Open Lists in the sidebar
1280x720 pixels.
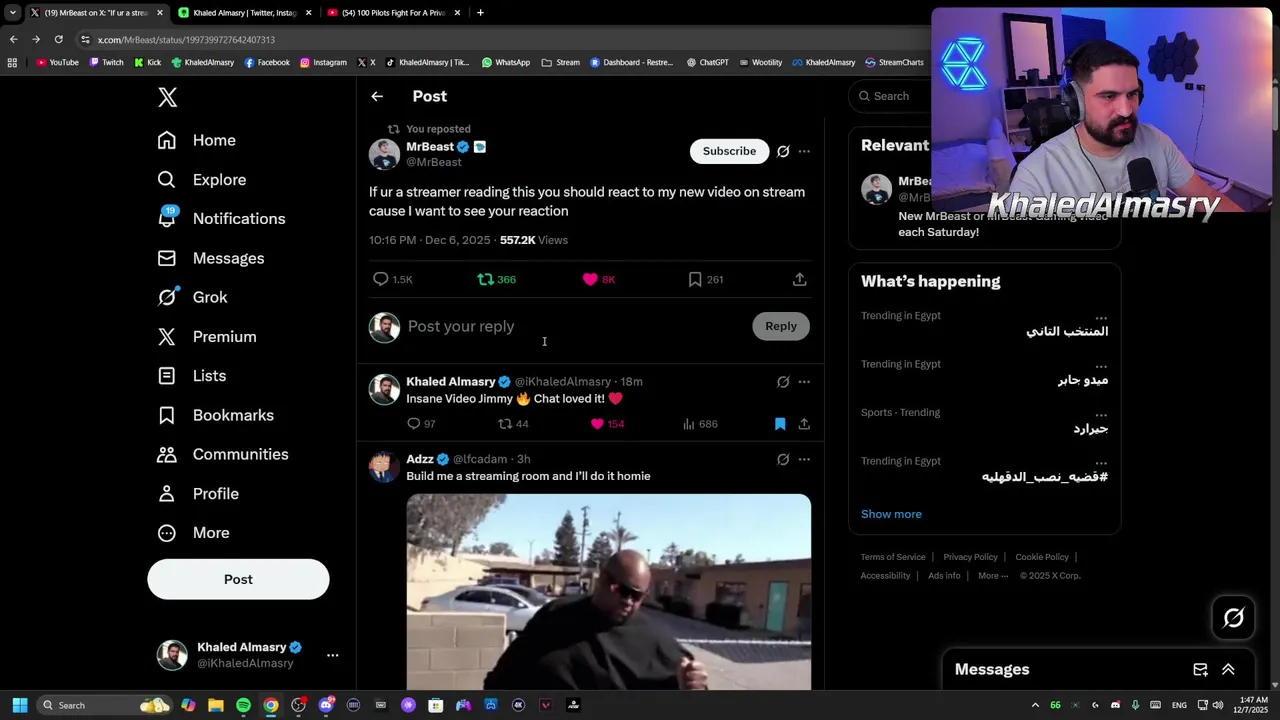click(192, 376)
